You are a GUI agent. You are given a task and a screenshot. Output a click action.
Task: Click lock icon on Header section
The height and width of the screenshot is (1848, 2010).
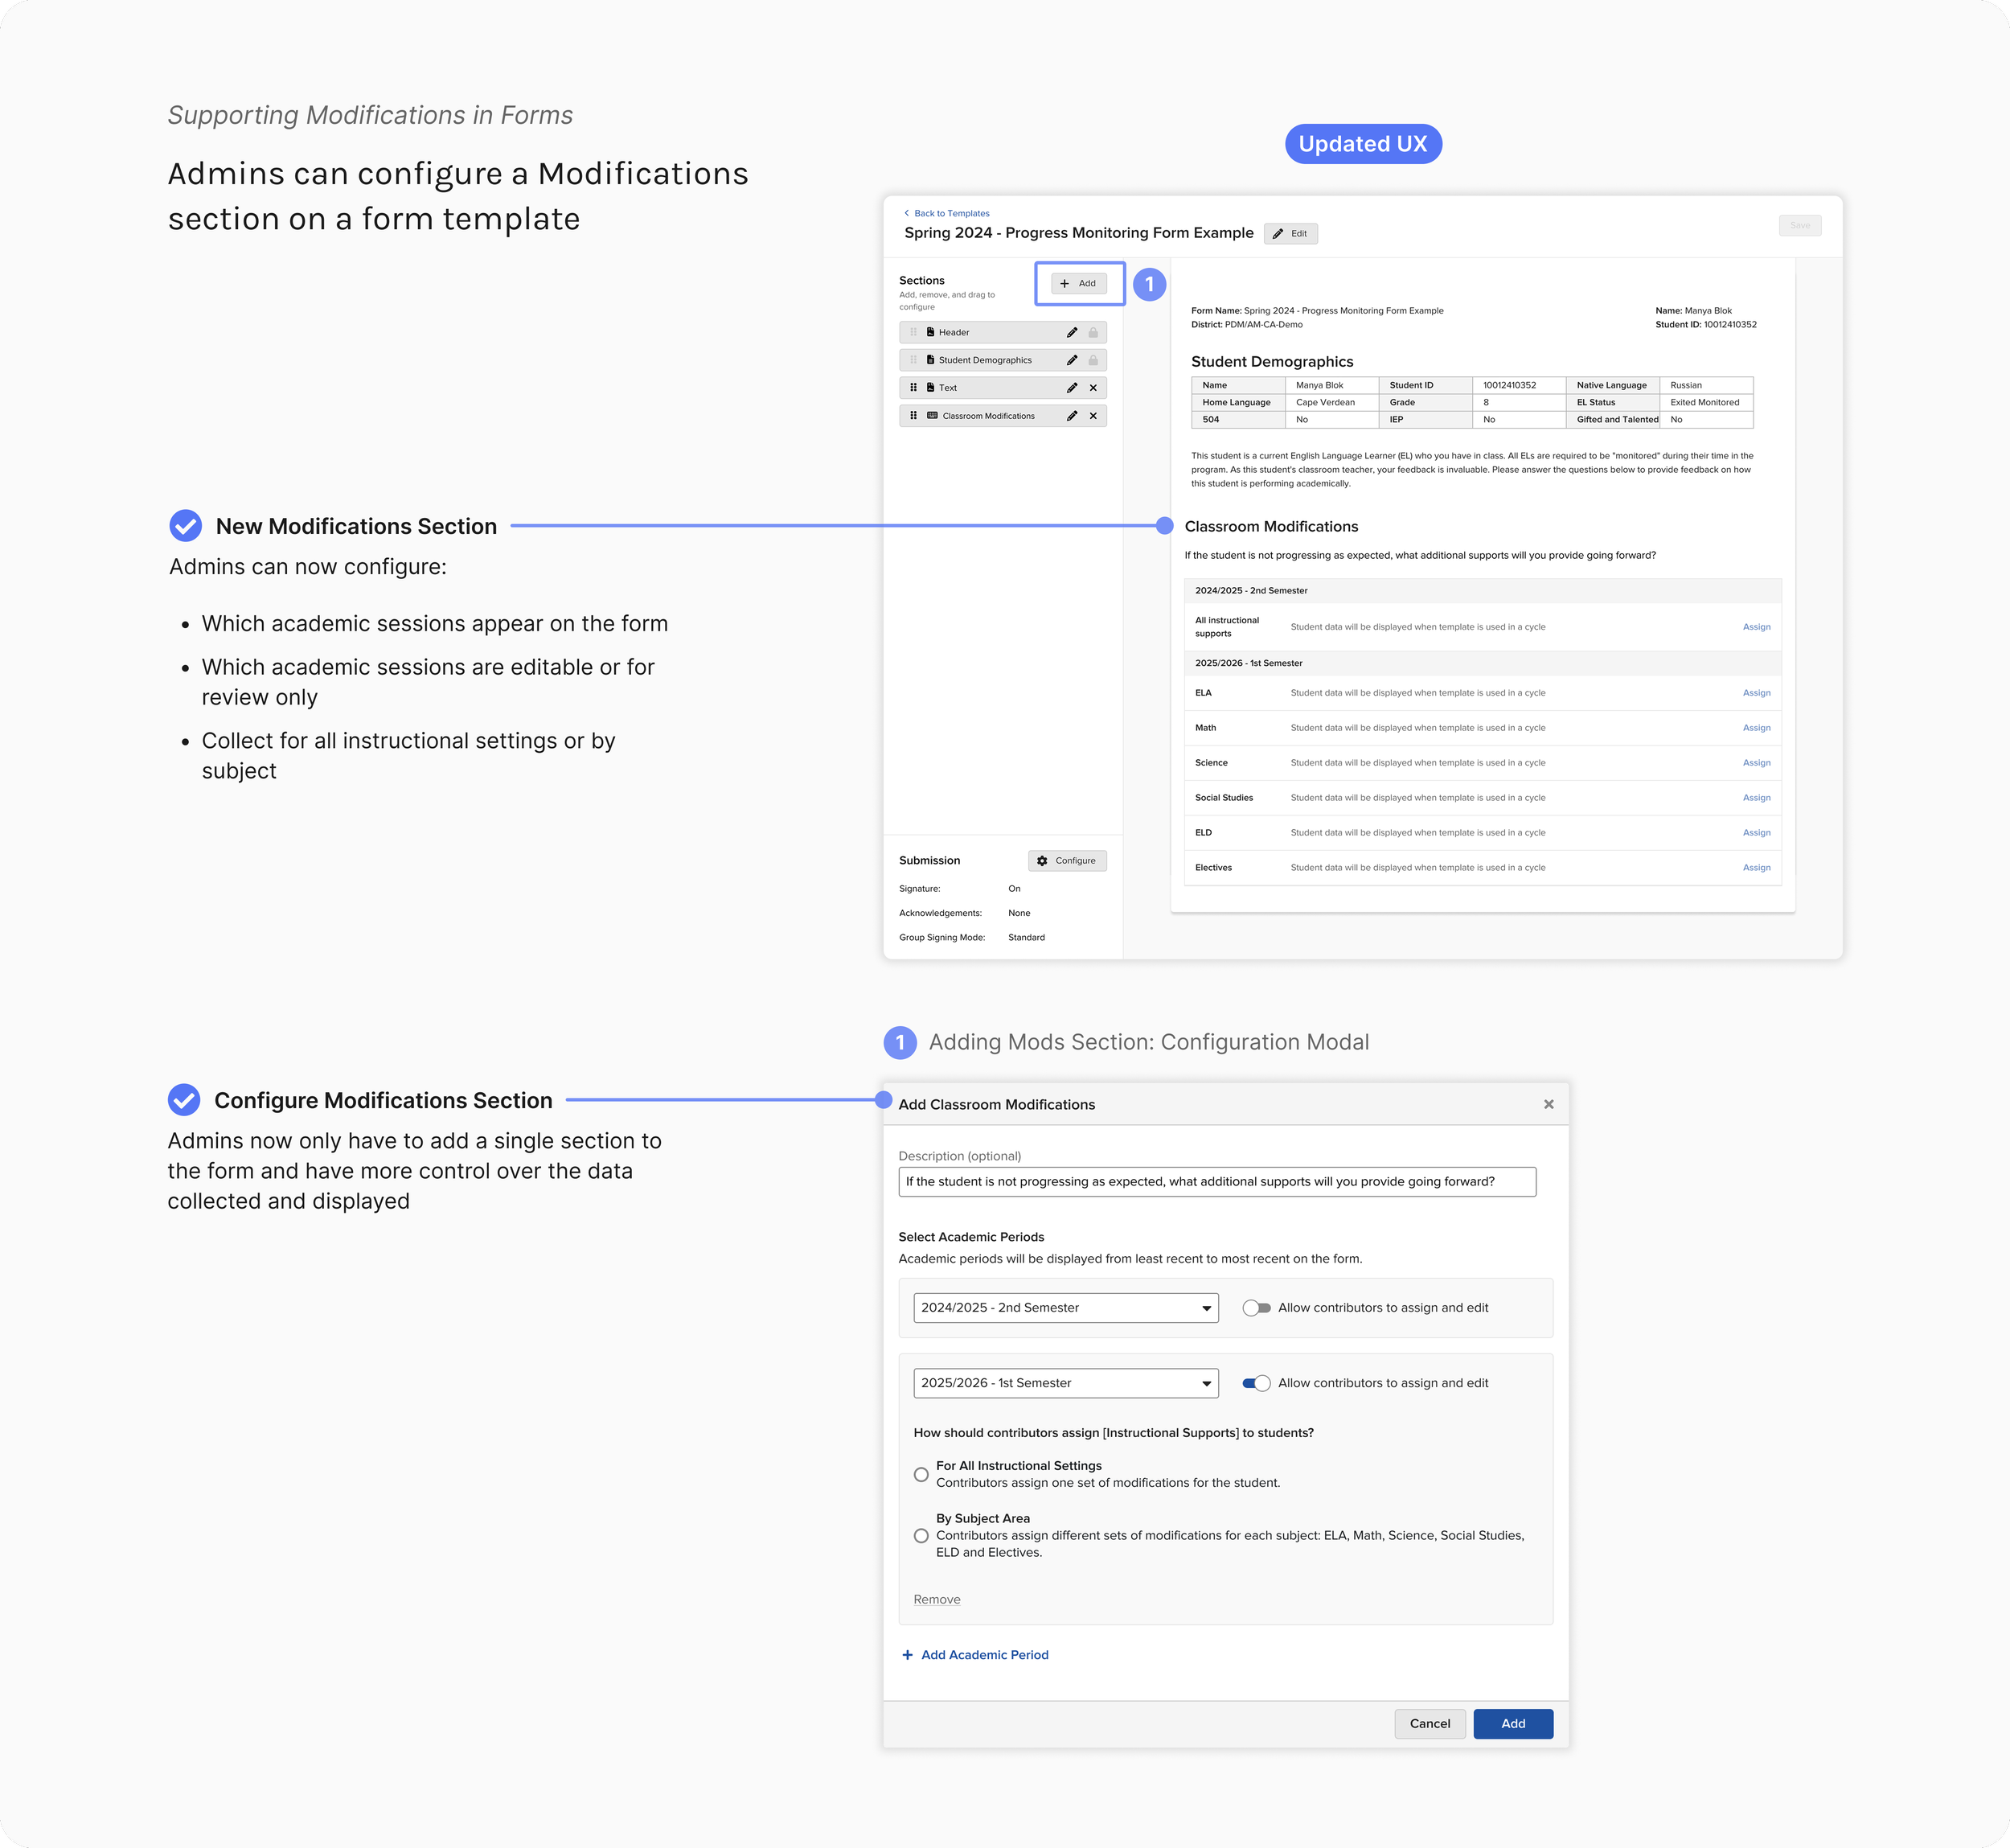pyautogui.click(x=1093, y=332)
